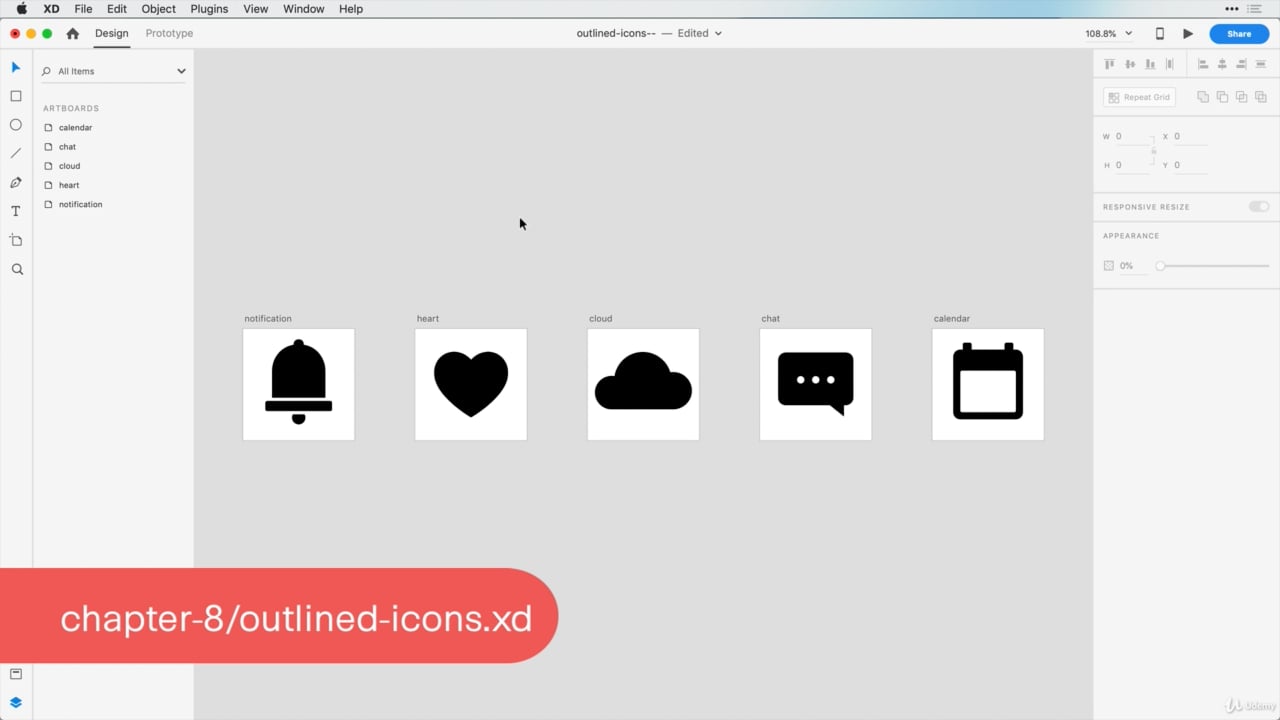
Task: Click the Align Right icon
Action: coord(1241,64)
